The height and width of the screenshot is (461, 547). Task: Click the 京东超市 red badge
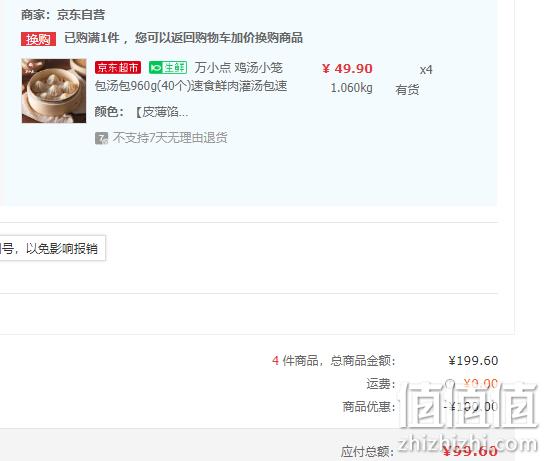pyautogui.click(x=118, y=67)
